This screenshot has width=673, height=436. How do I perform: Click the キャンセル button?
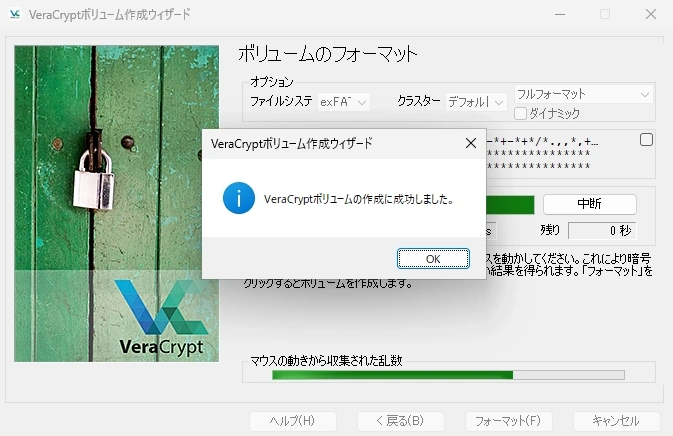pos(616,421)
